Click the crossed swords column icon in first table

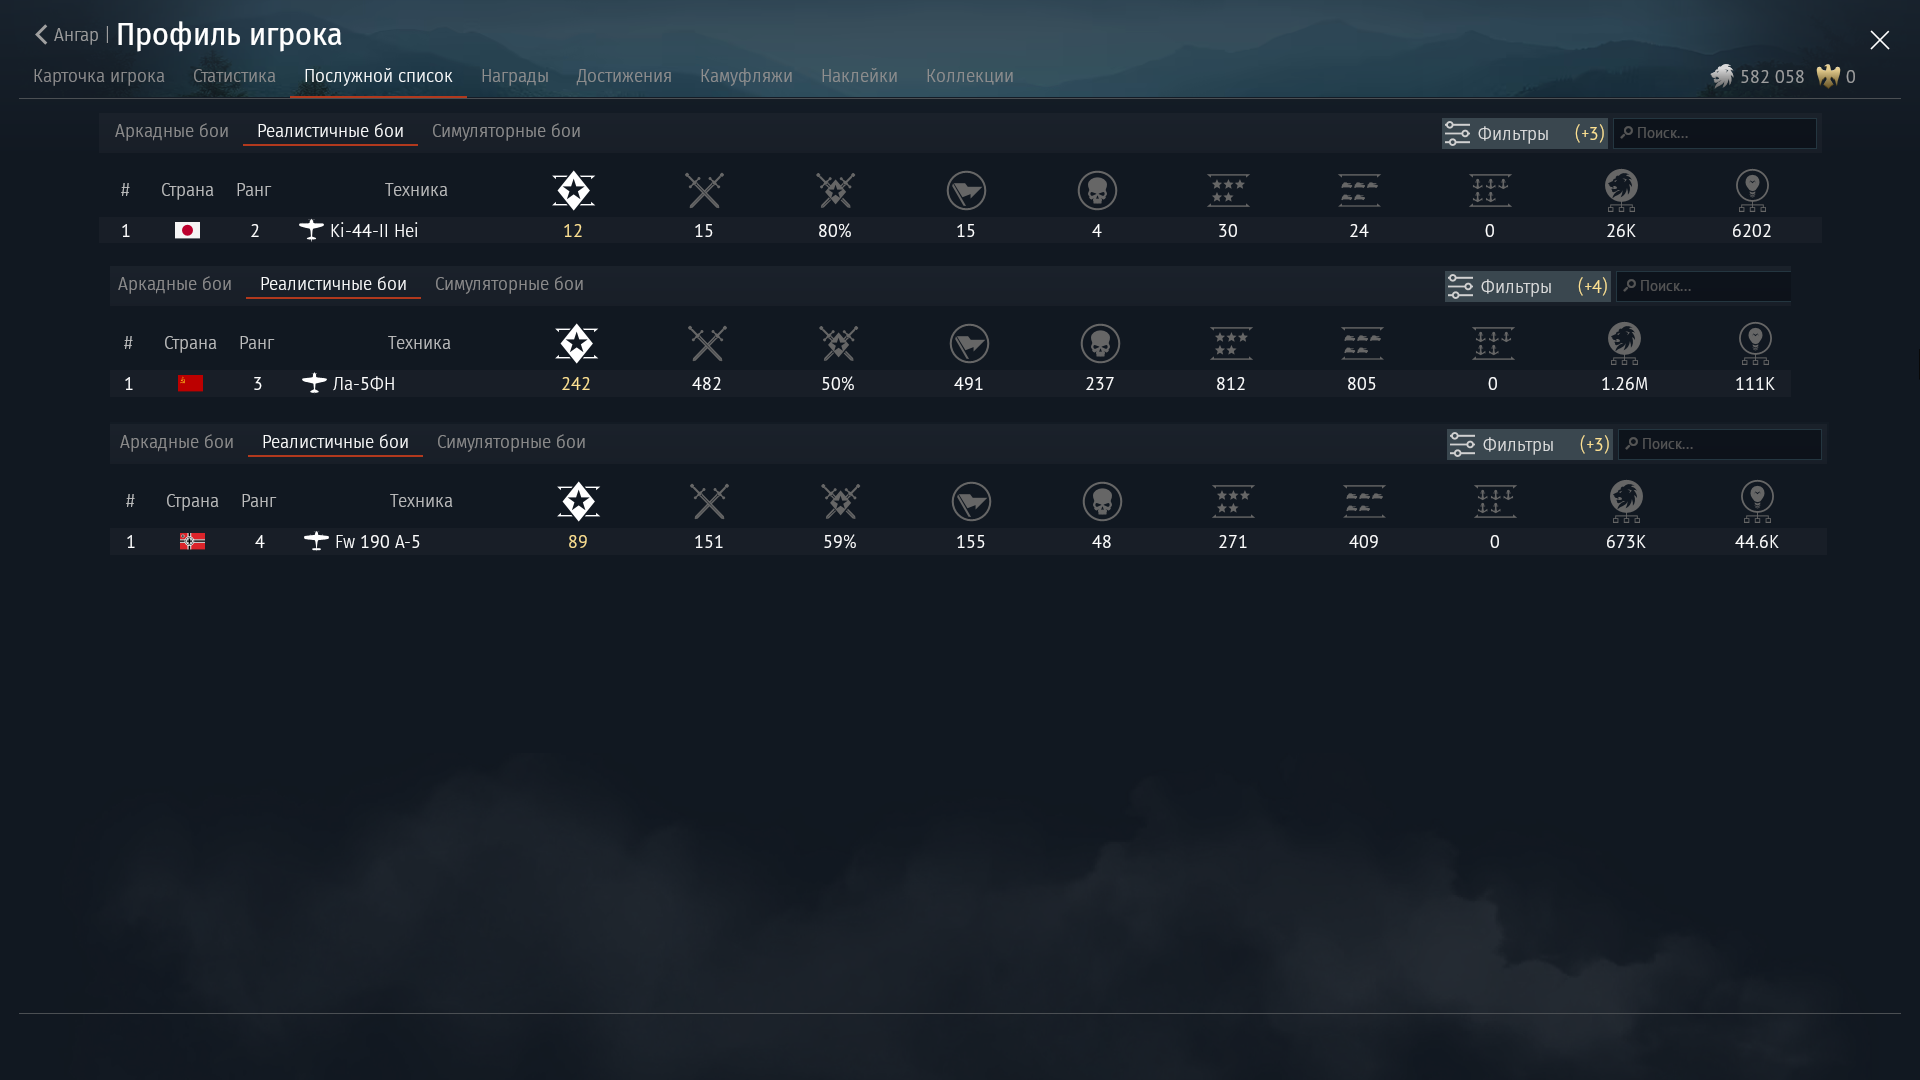click(704, 190)
